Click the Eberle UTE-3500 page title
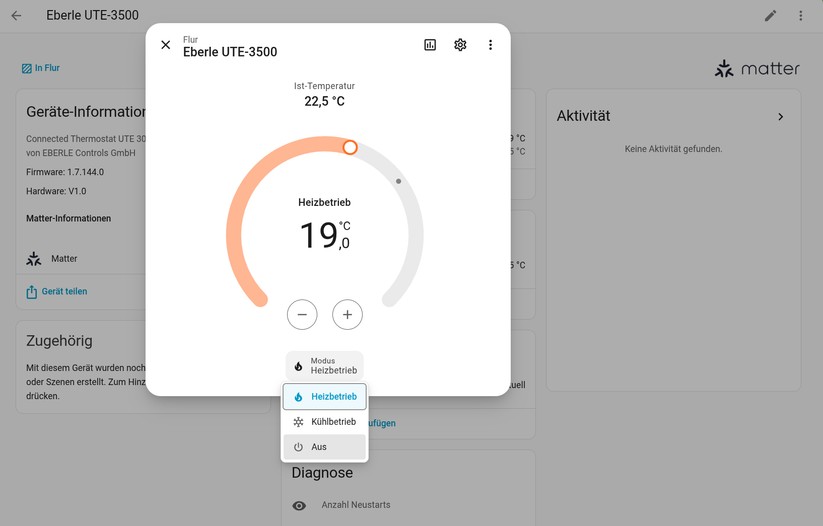The width and height of the screenshot is (823, 526). 92,15
